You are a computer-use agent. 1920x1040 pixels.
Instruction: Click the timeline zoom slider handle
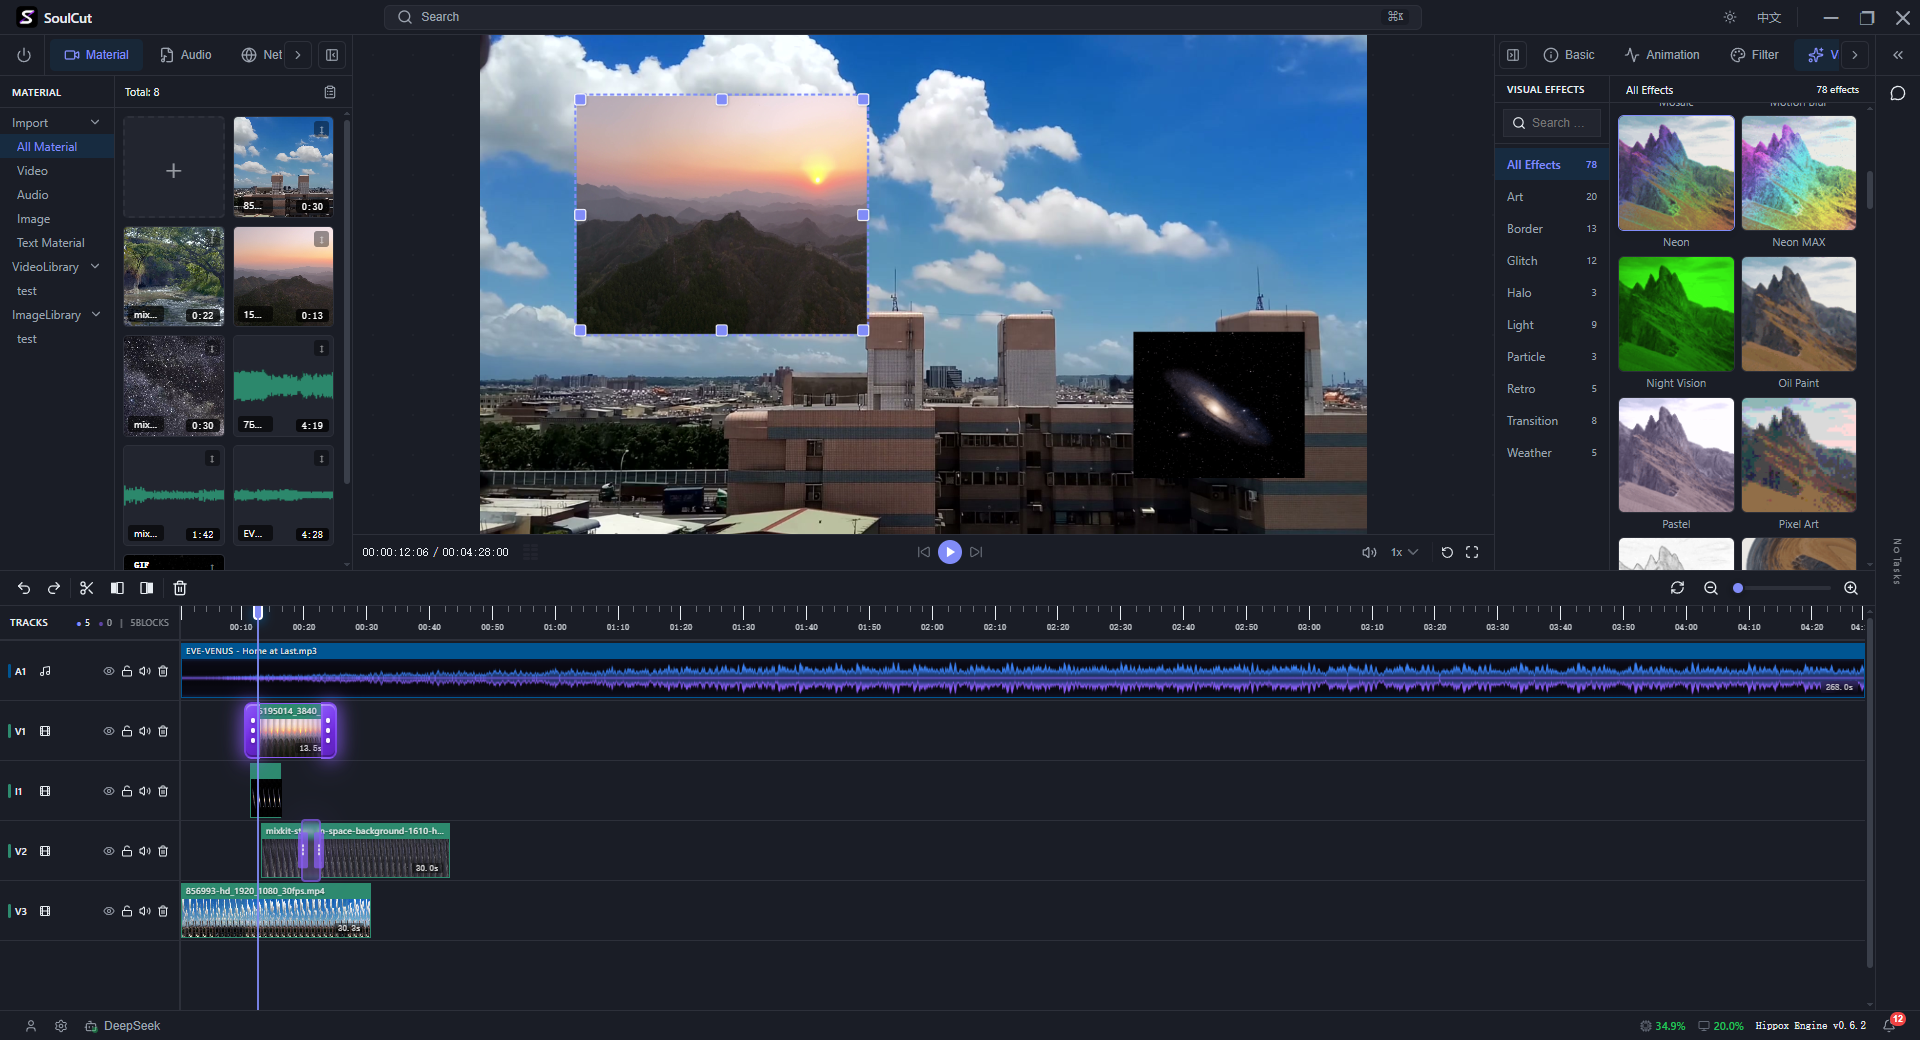pyautogui.click(x=1738, y=588)
